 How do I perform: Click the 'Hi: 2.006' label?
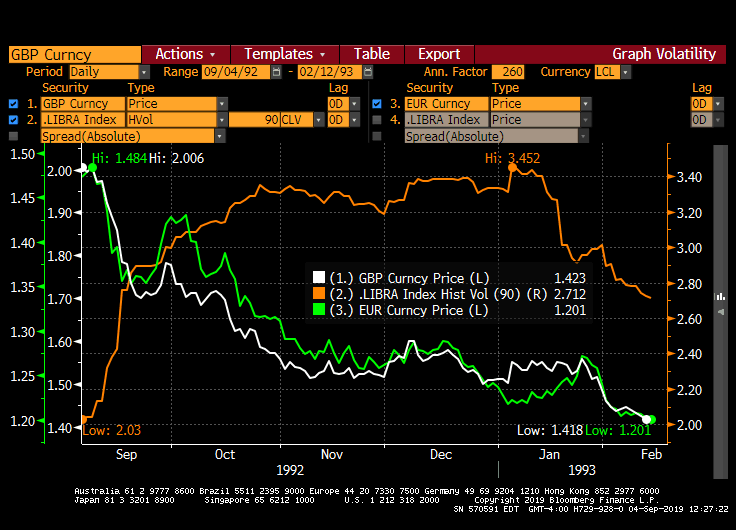176,158
